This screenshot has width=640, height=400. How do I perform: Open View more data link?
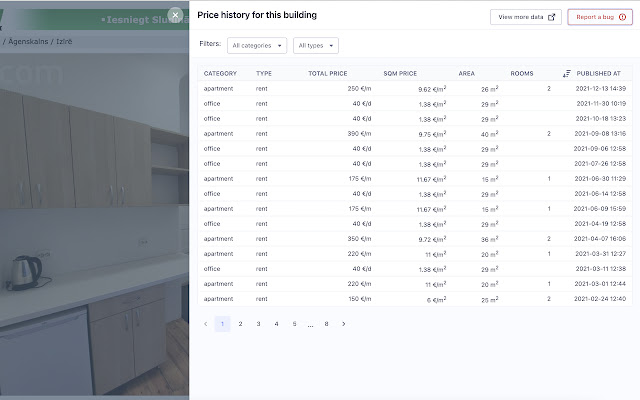[526, 17]
